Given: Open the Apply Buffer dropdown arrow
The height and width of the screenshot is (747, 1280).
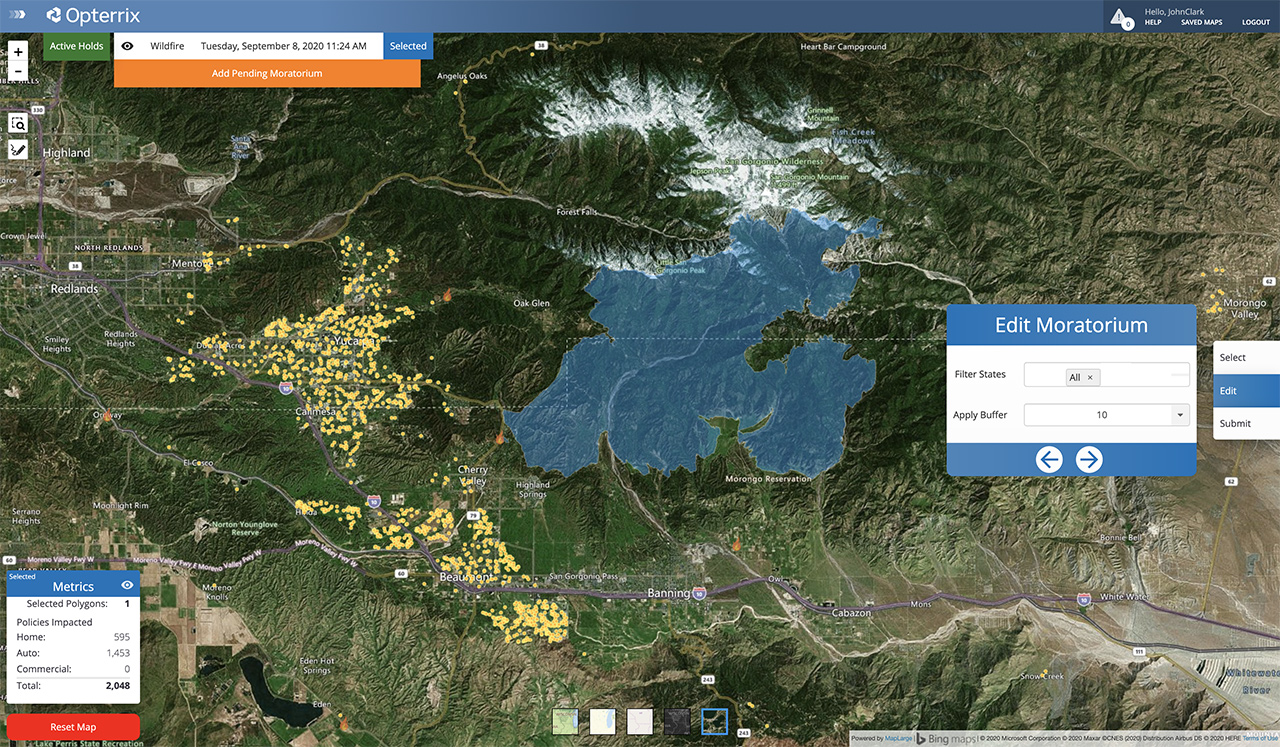Looking at the screenshot, I should (1179, 415).
